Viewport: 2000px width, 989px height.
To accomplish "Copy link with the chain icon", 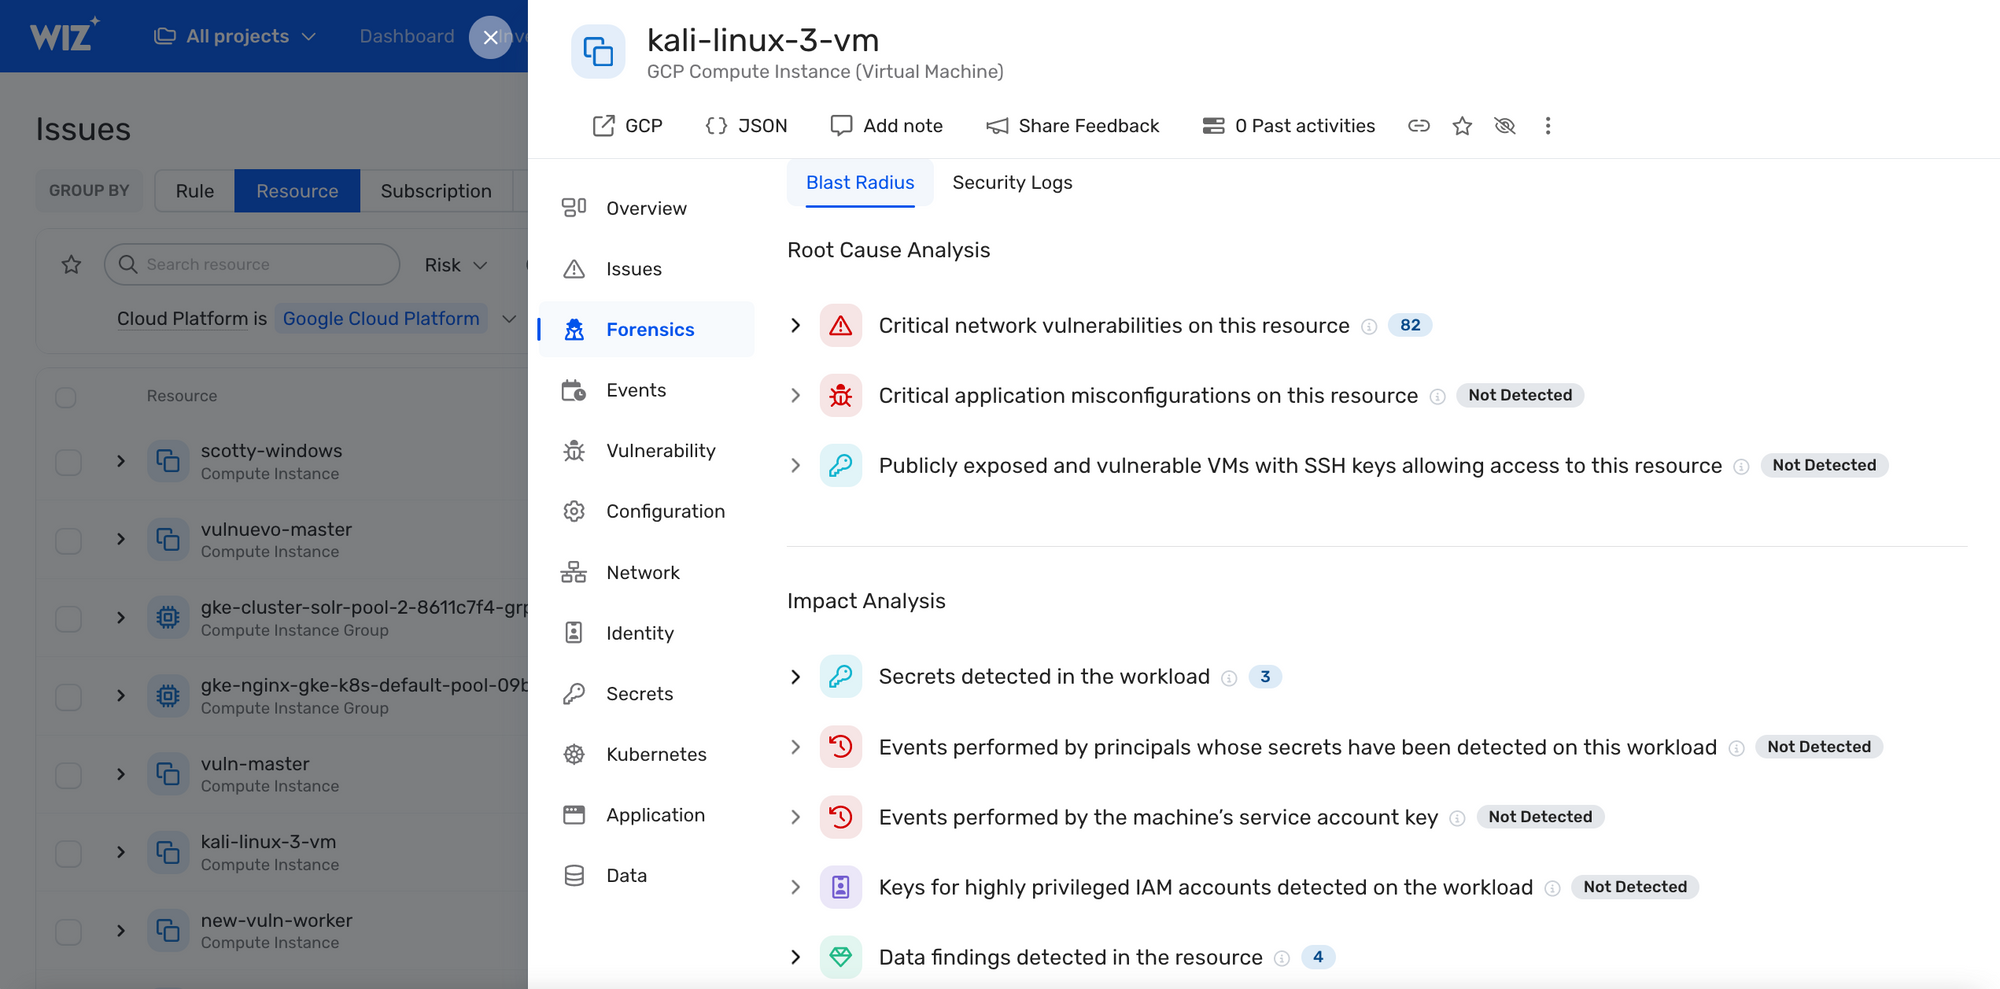I will point(1419,126).
